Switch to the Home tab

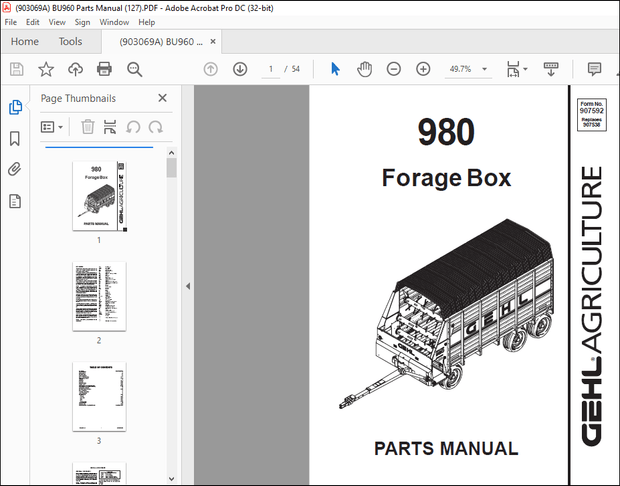point(25,42)
